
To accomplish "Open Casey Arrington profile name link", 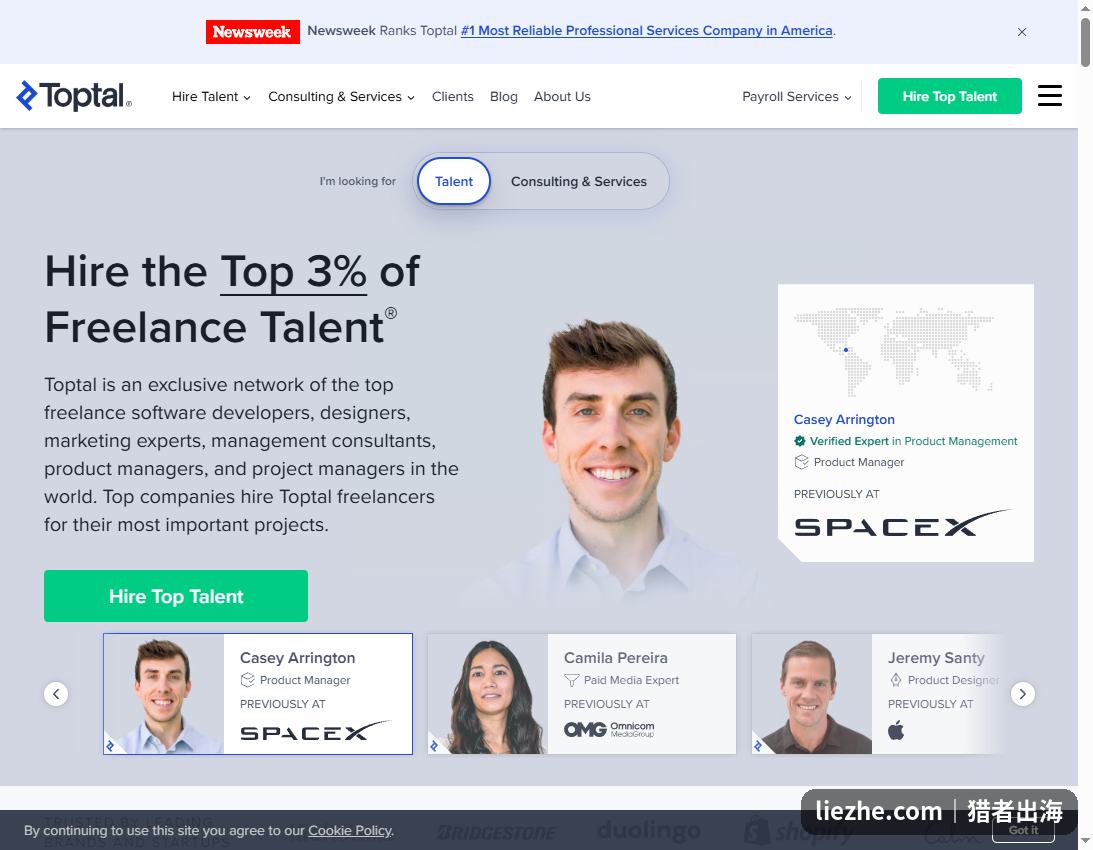I will (844, 419).
